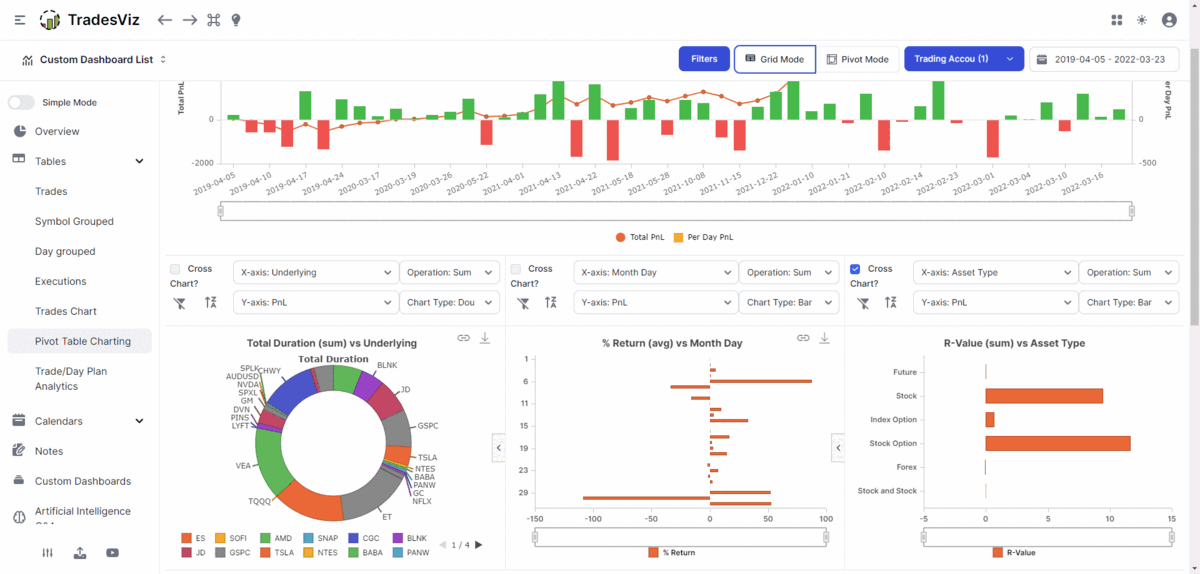
Task: Open the user profile icon
Action: tap(1169, 20)
